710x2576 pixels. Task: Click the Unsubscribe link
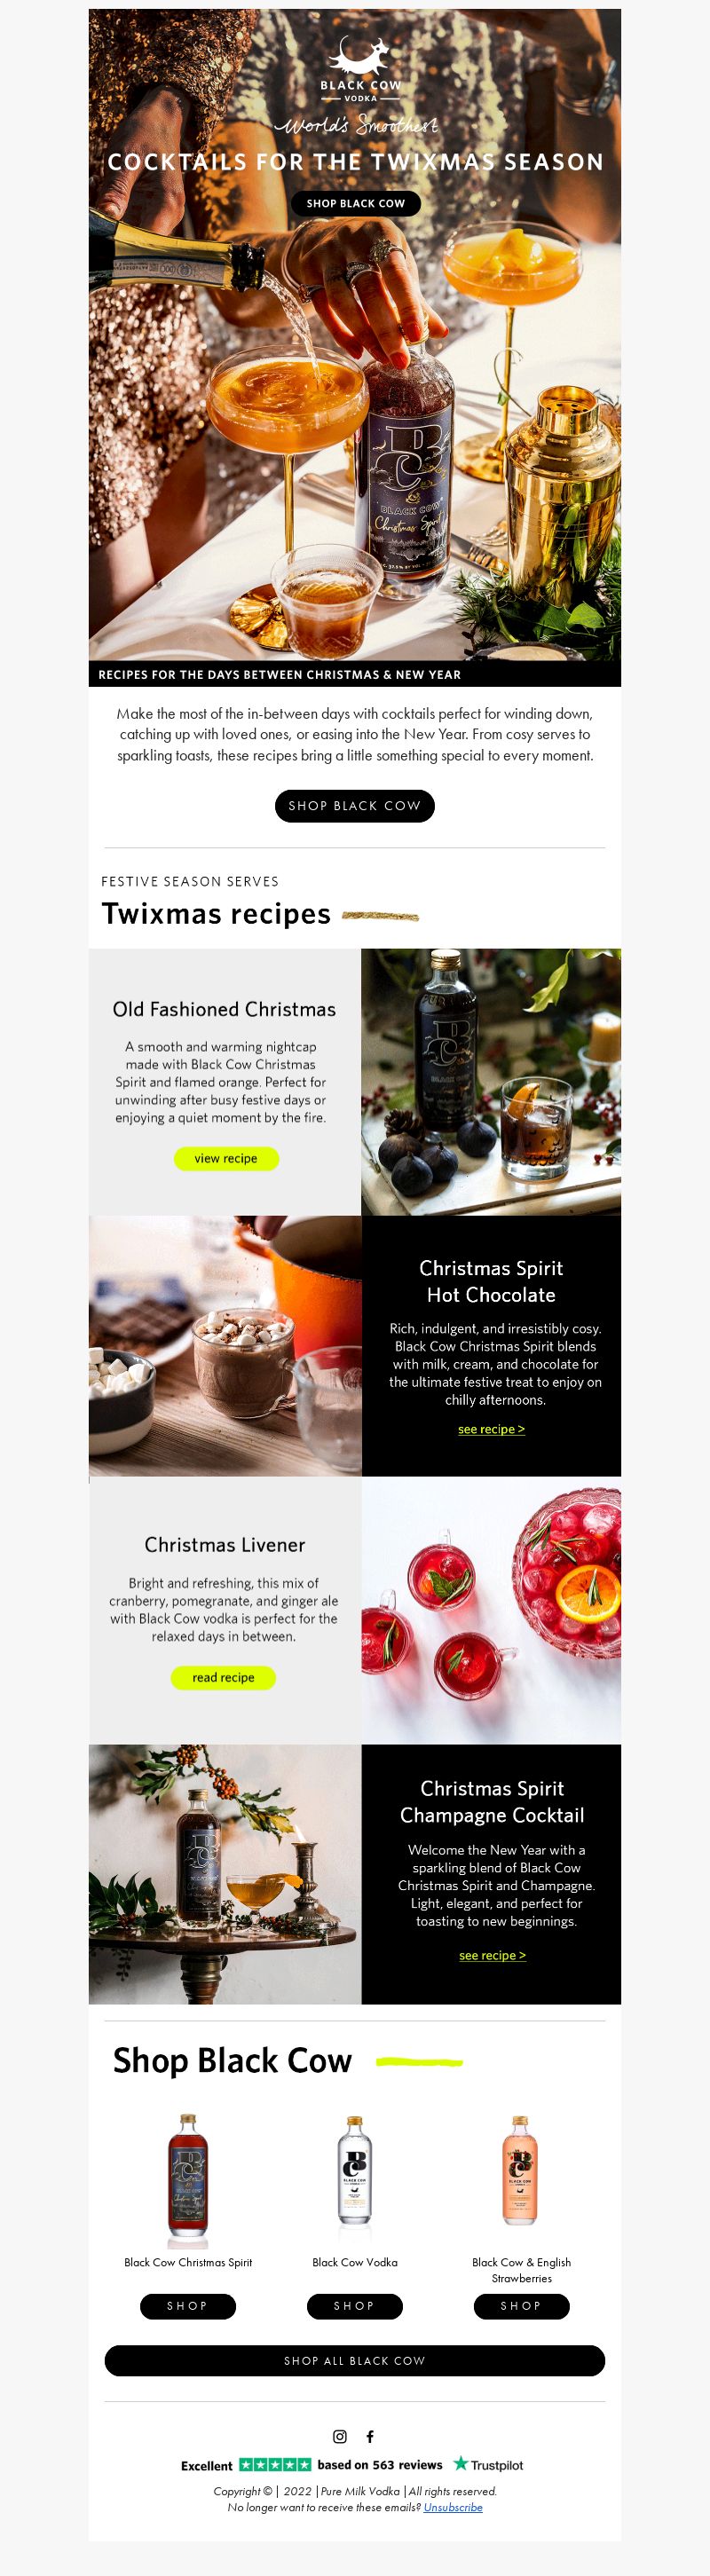point(453,2507)
